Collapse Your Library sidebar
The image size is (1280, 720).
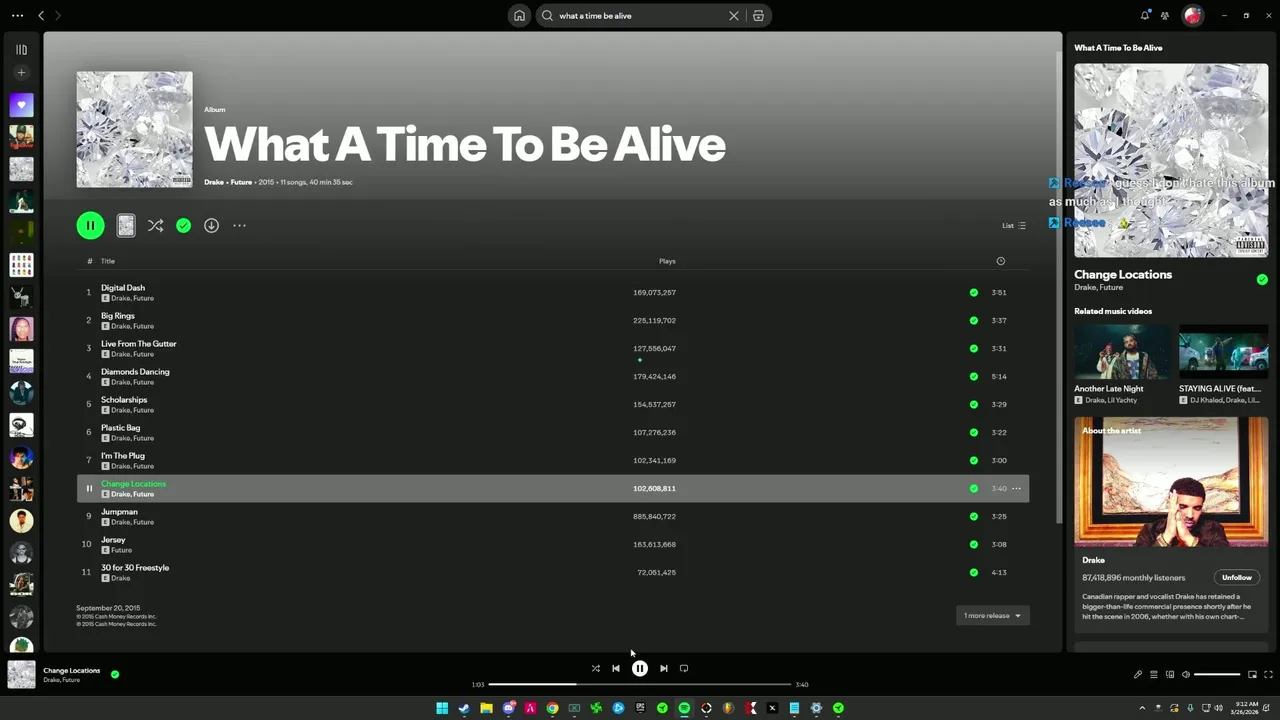tap(21, 49)
